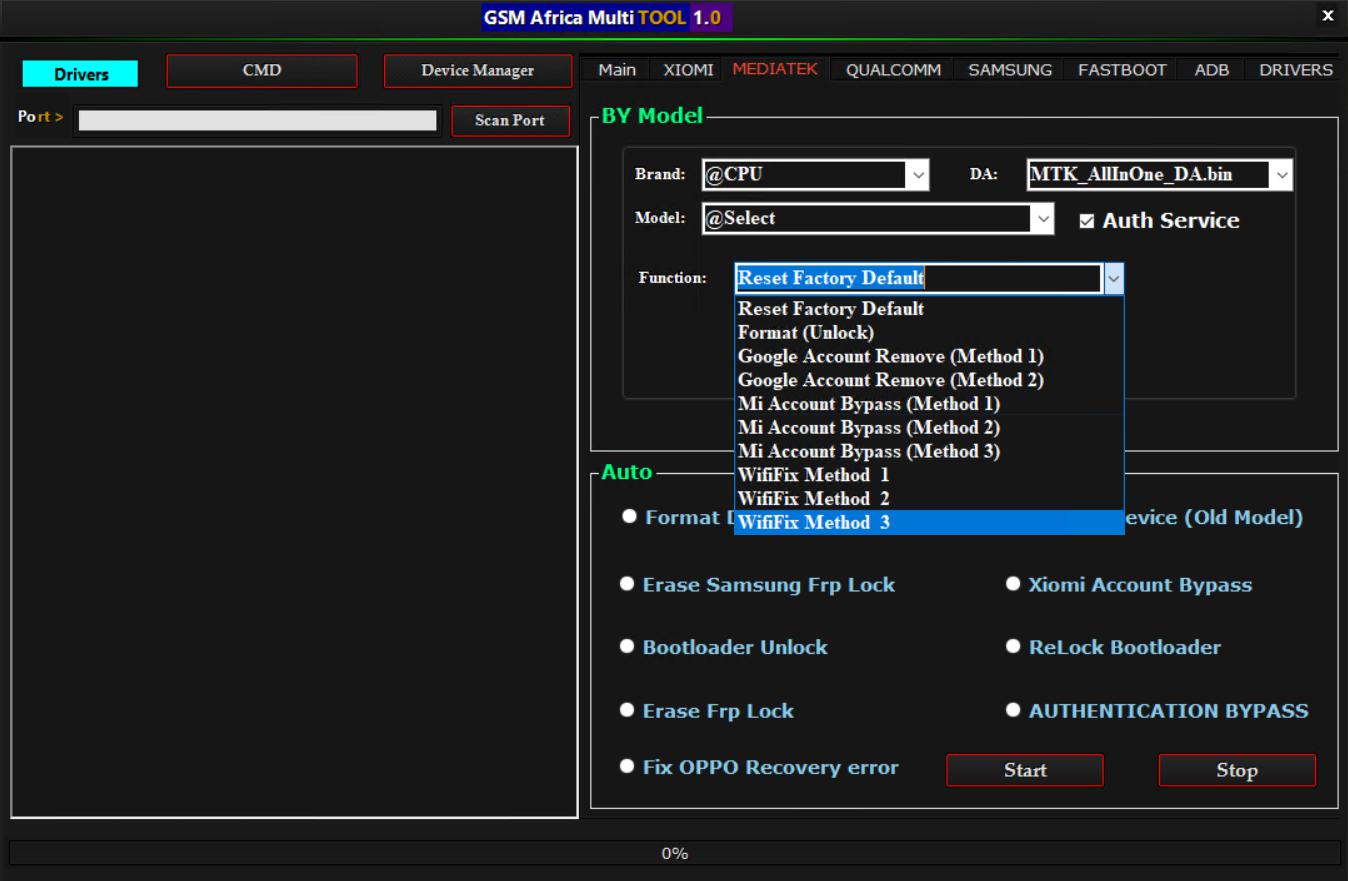This screenshot has width=1348, height=881.
Task: Open the DRIVERS tab
Action: [x=1295, y=70]
